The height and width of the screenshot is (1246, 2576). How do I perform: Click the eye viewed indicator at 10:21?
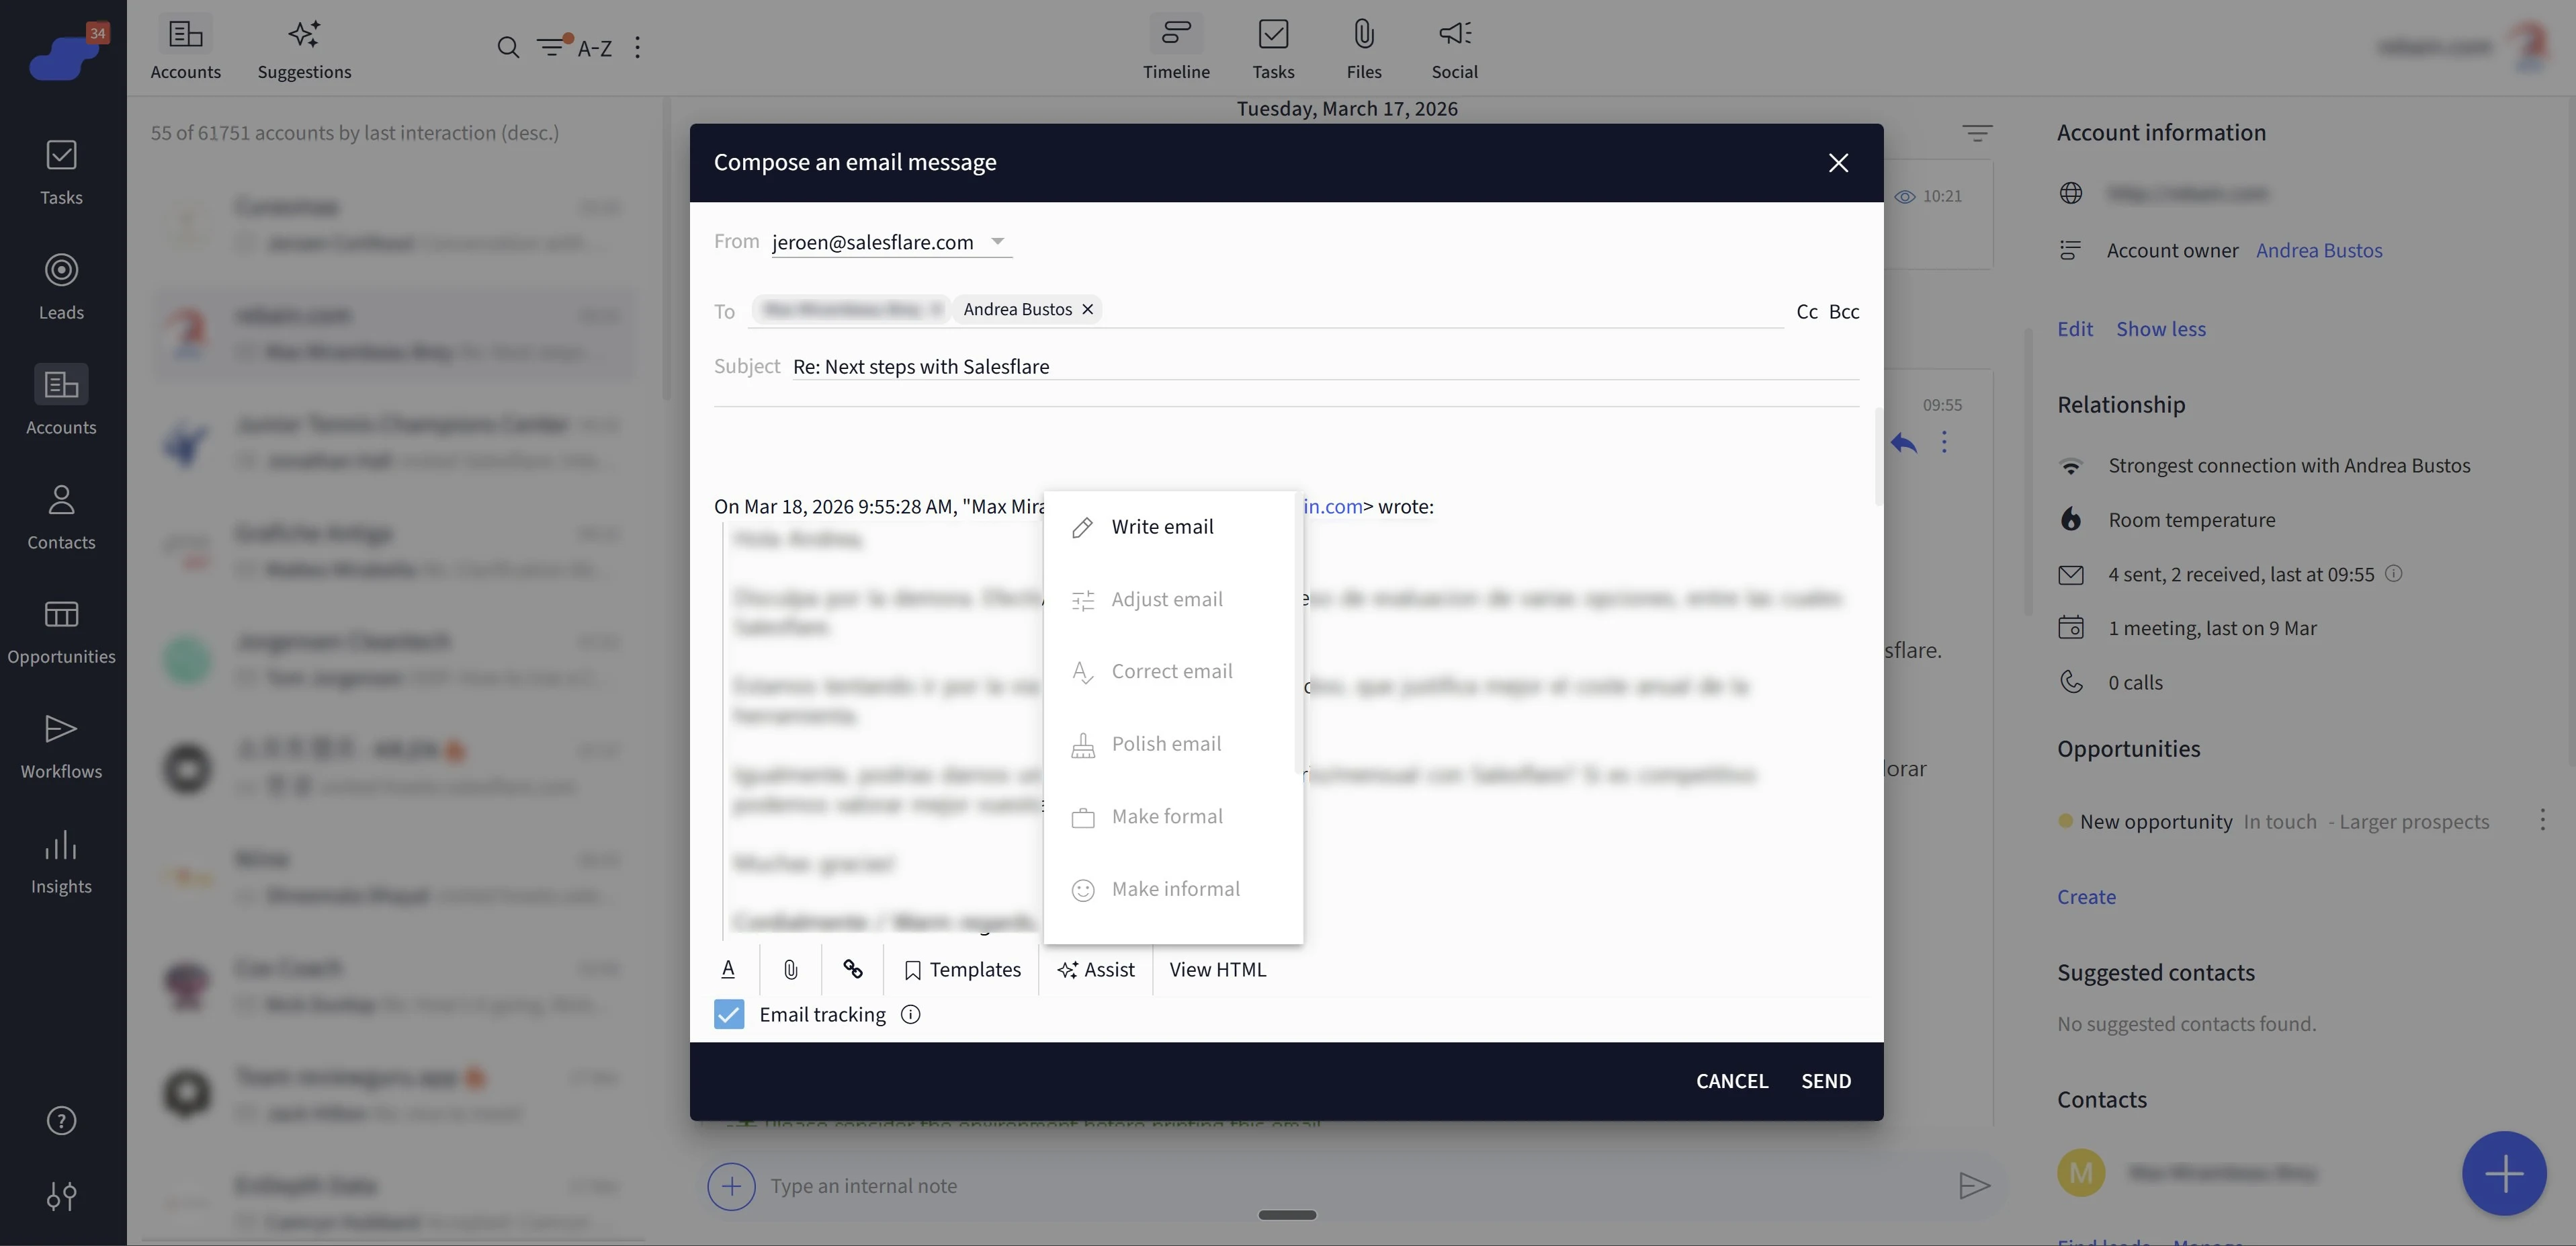[1905, 197]
